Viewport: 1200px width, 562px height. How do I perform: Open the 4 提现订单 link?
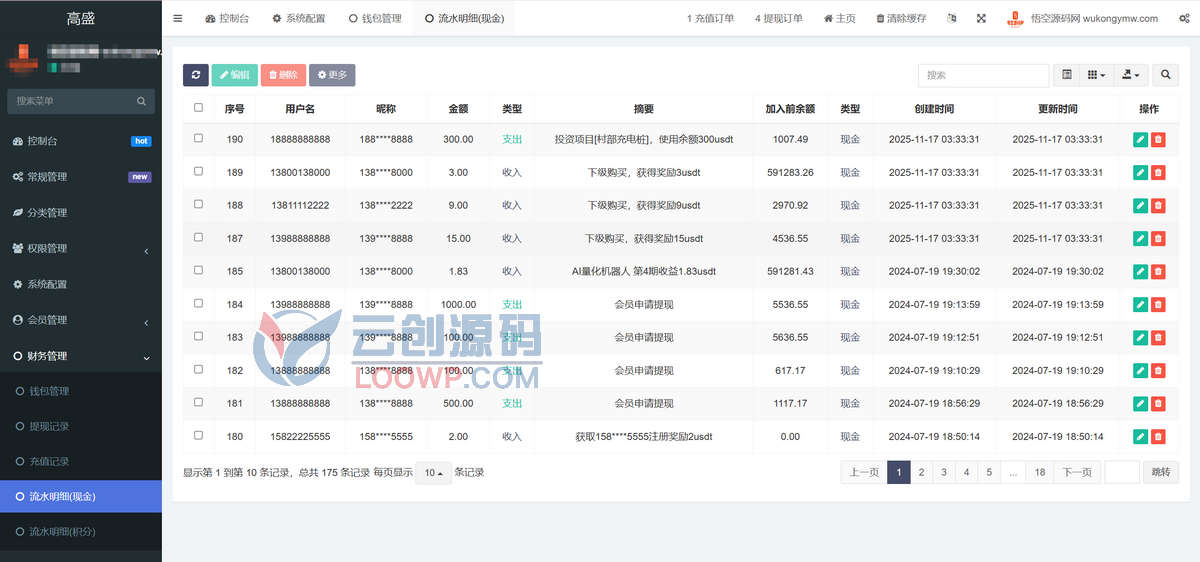tap(779, 18)
